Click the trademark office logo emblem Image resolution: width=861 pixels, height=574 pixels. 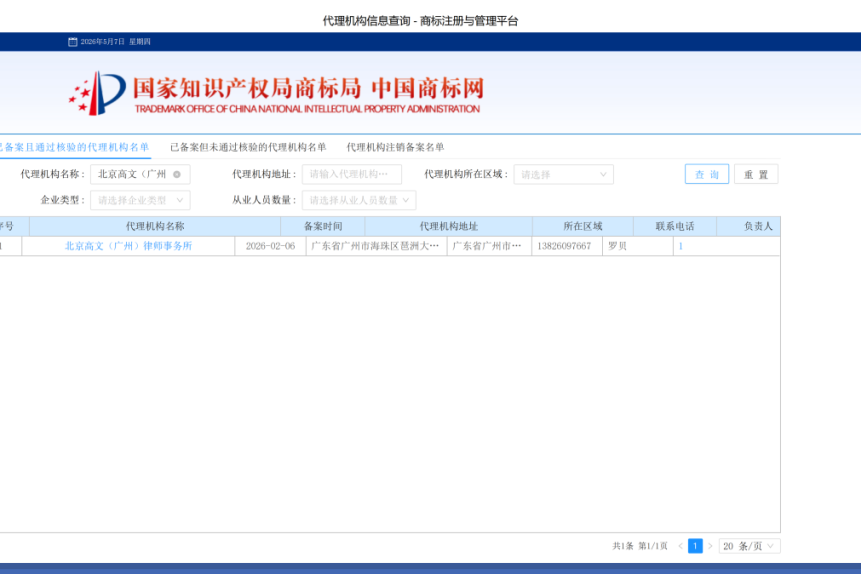tap(97, 93)
